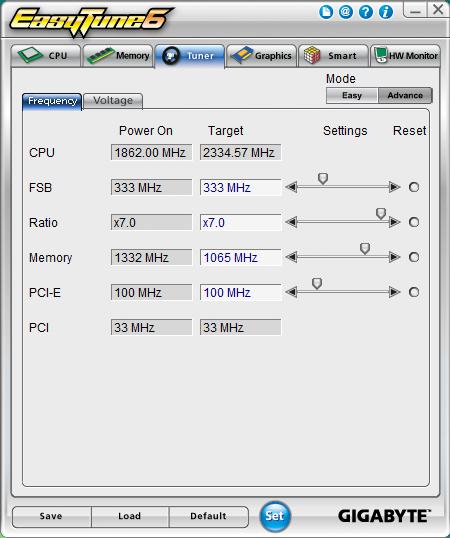
Task: Decrease FSB with left arrow
Action: 291,187
